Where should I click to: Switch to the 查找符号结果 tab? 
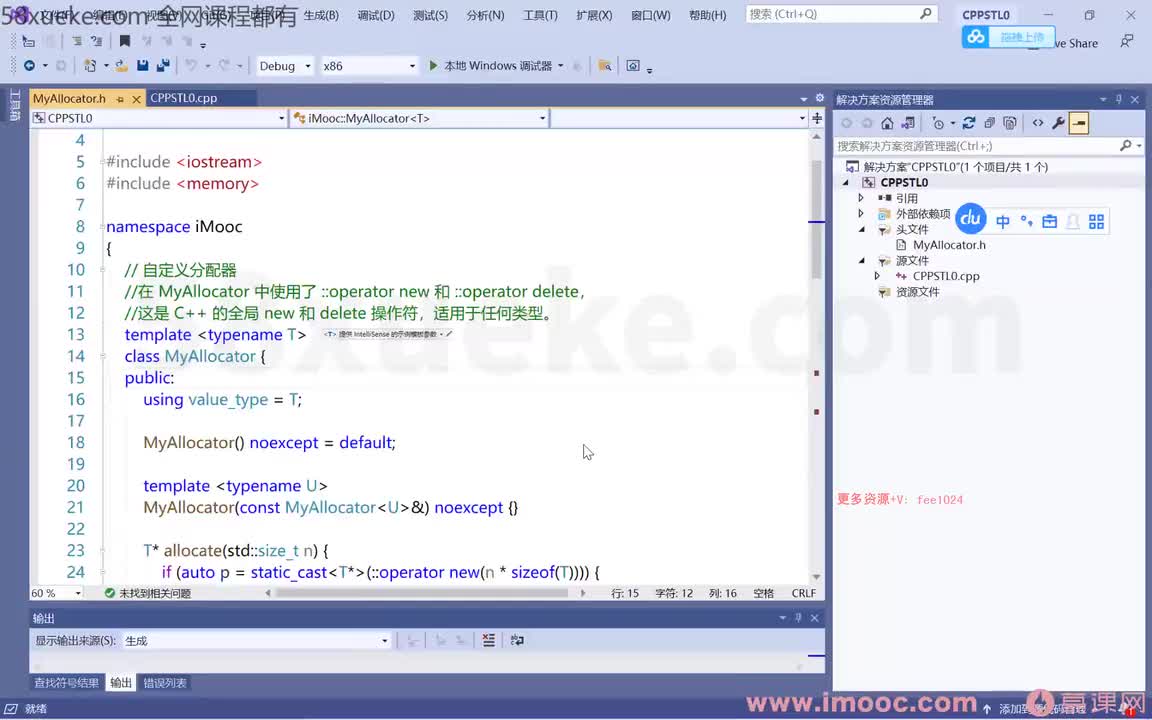tap(66, 683)
